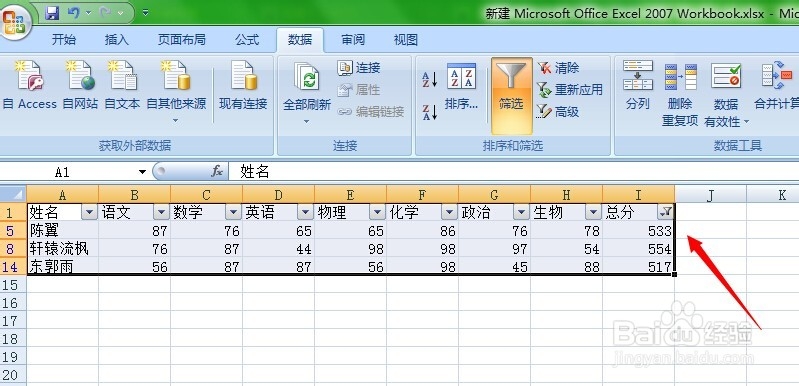799x386 pixels.
Task: Open 数据有效性 data validation
Action: click(x=726, y=94)
